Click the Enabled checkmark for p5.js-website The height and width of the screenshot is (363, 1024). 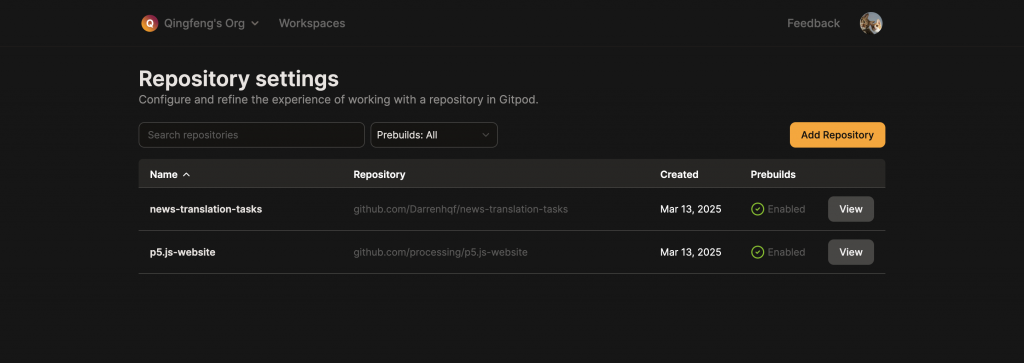tap(758, 252)
